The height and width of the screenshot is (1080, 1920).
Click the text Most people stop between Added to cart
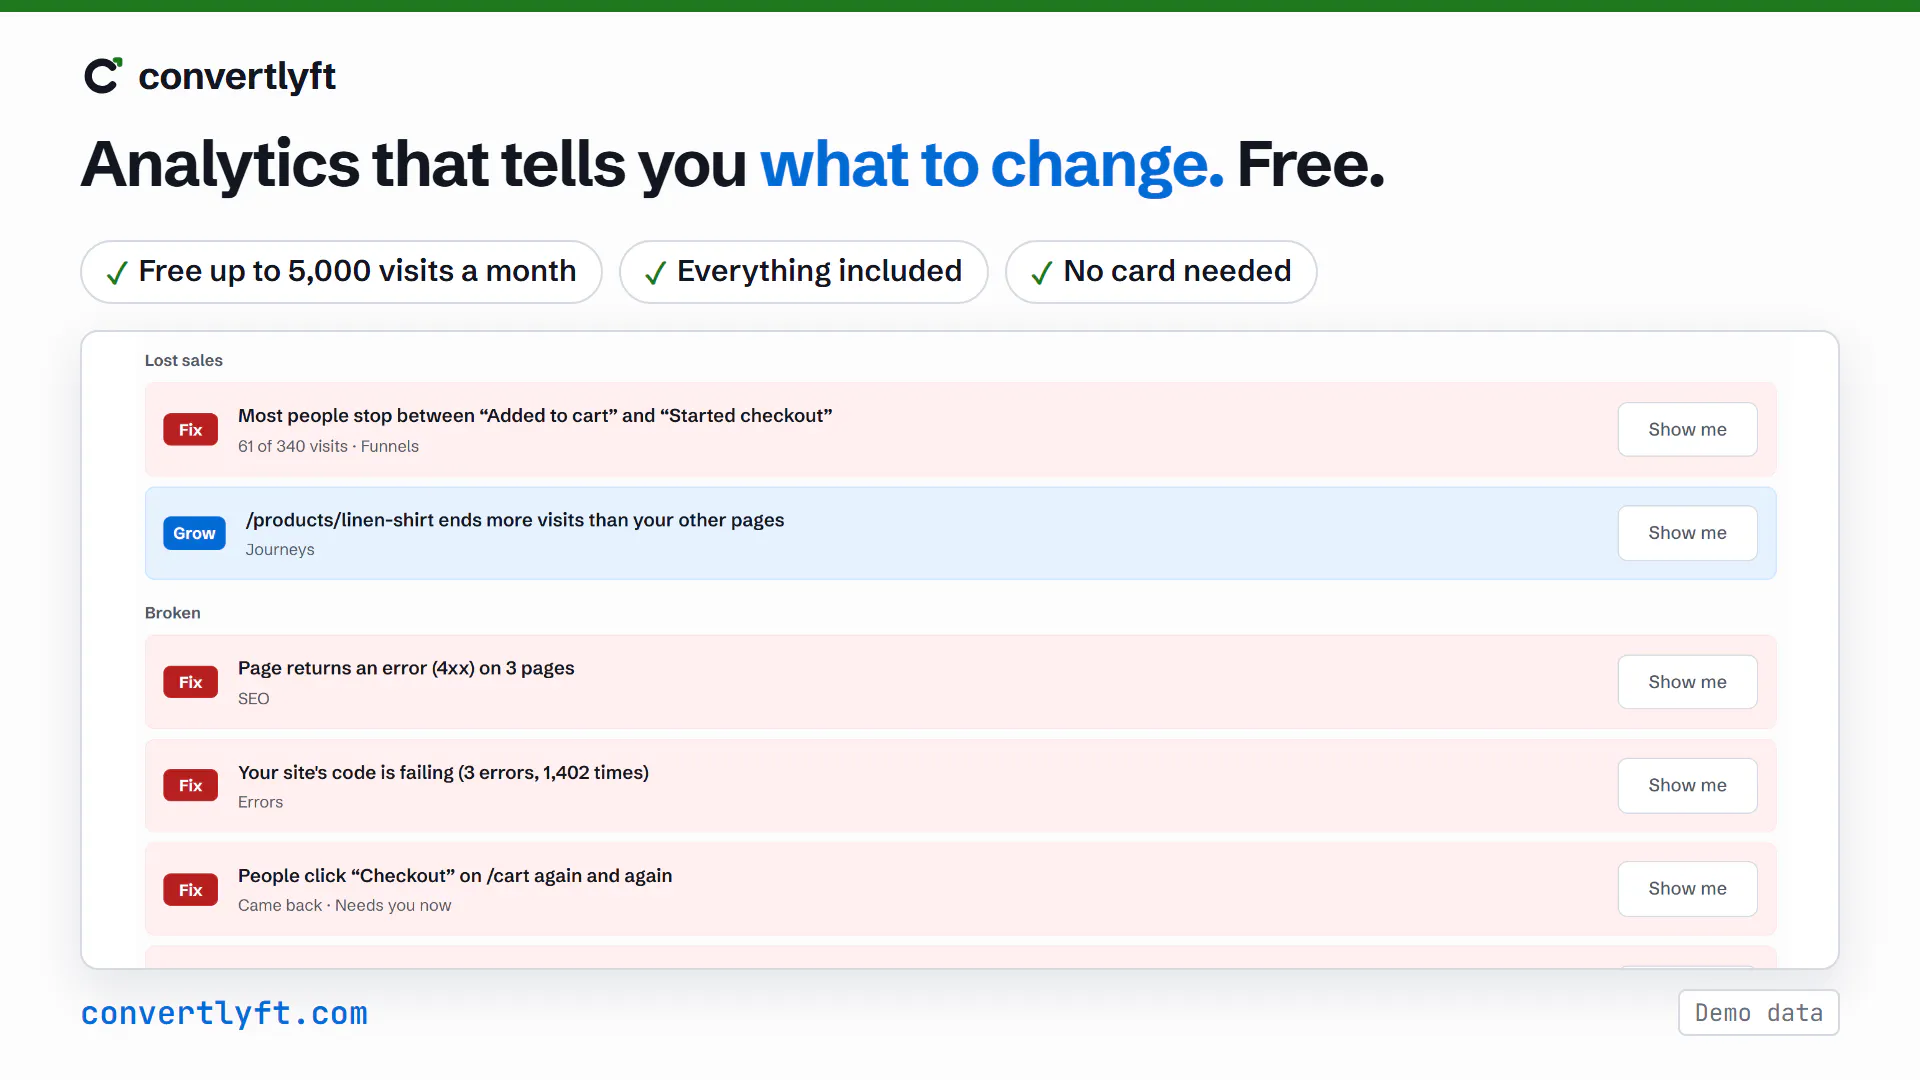coord(535,415)
